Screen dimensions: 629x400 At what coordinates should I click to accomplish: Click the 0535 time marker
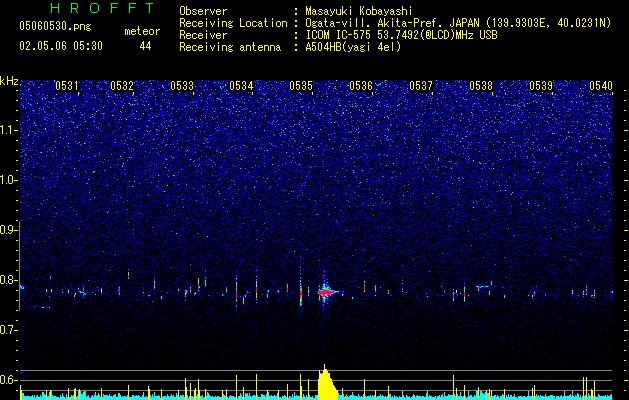(x=301, y=86)
